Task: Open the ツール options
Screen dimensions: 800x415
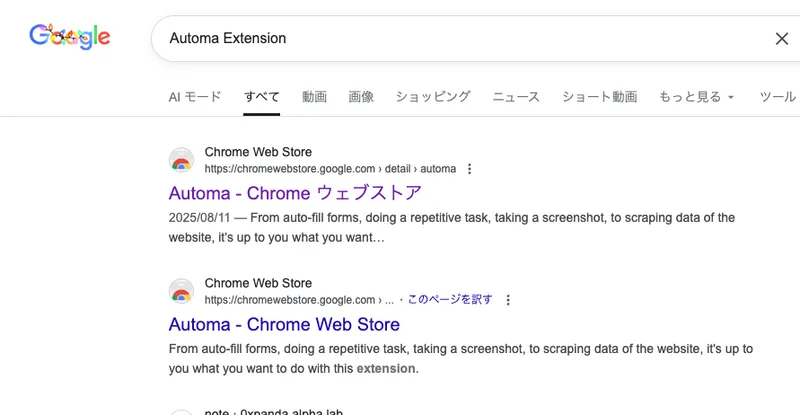Action: (778, 97)
